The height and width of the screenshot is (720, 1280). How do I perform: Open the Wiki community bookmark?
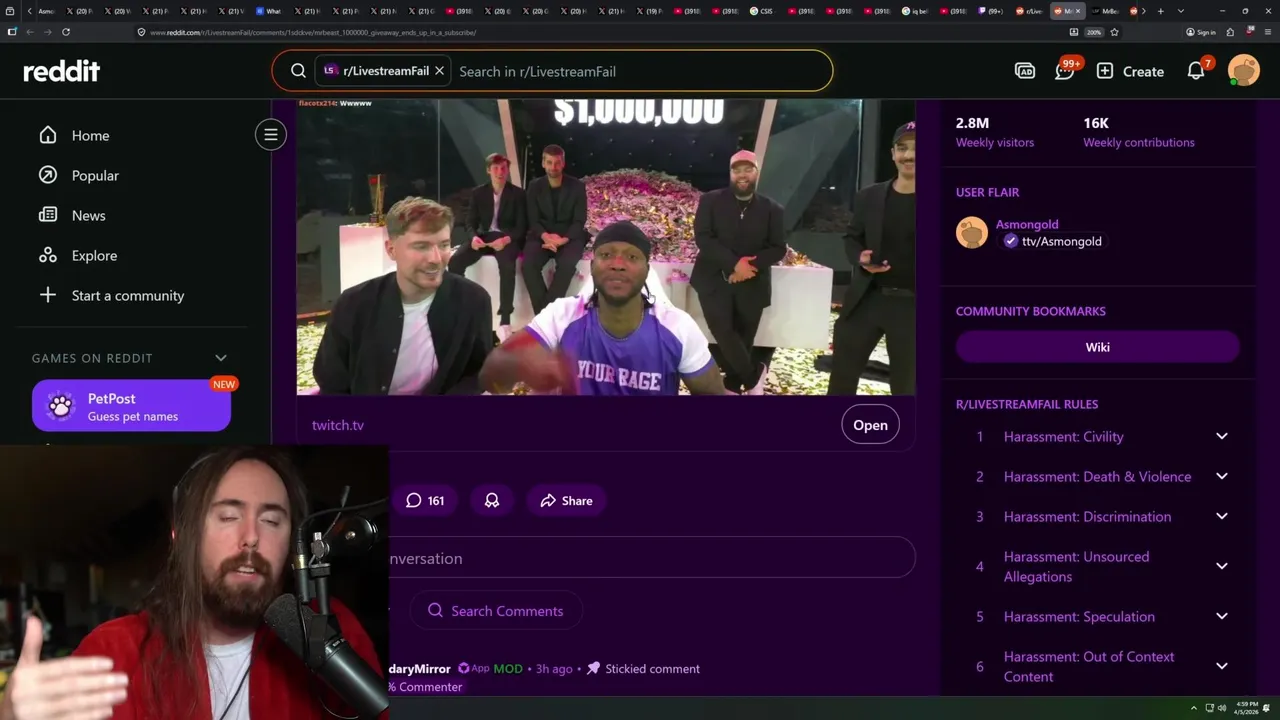(x=1098, y=347)
